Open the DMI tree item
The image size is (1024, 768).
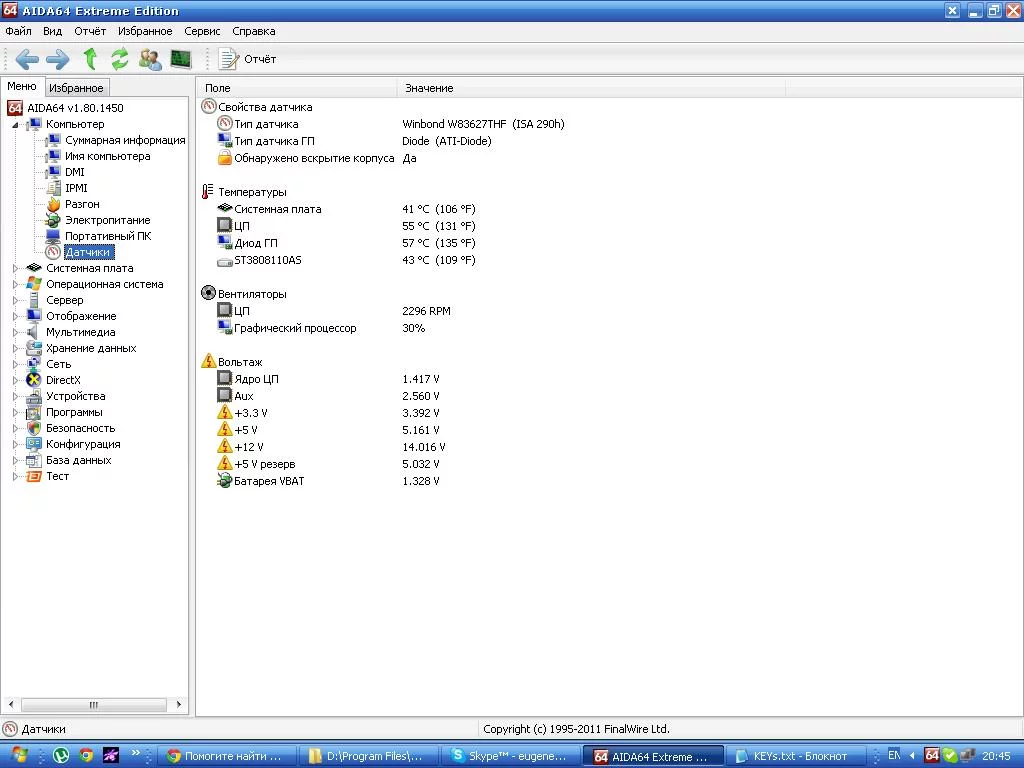(x=74, y=172)
